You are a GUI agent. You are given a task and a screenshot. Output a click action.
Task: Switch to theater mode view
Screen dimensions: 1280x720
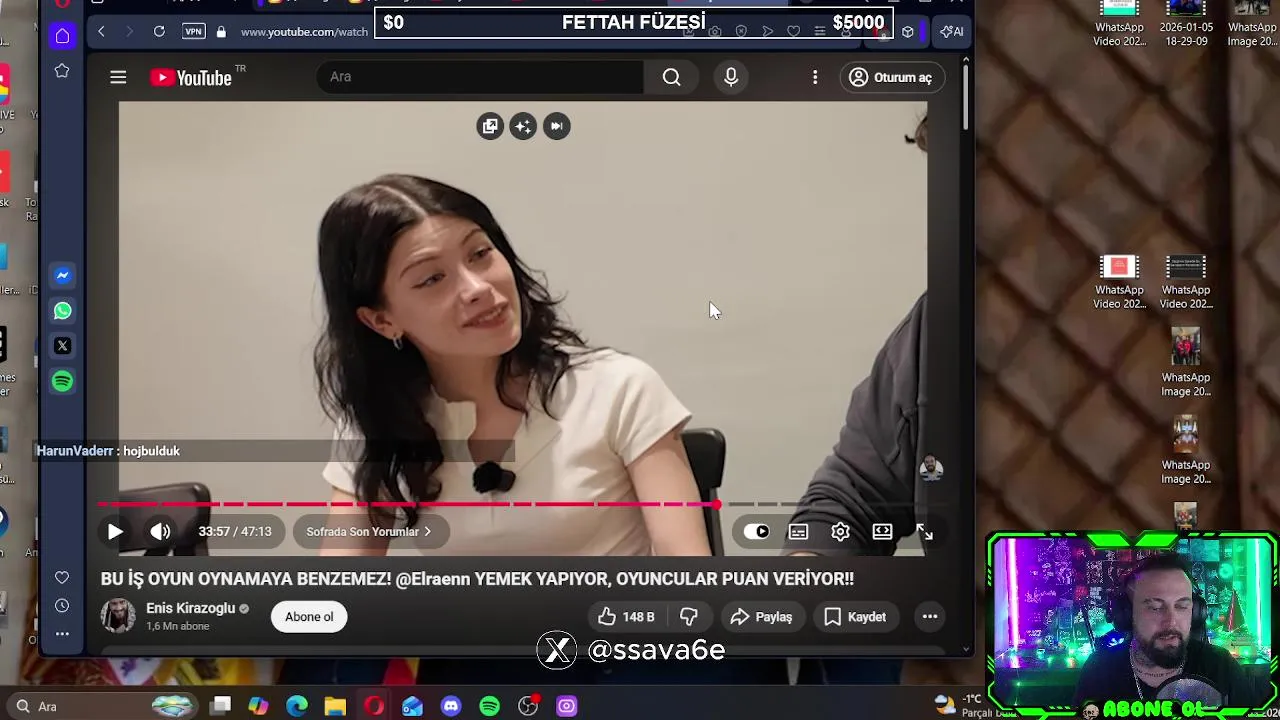[882, 532]
